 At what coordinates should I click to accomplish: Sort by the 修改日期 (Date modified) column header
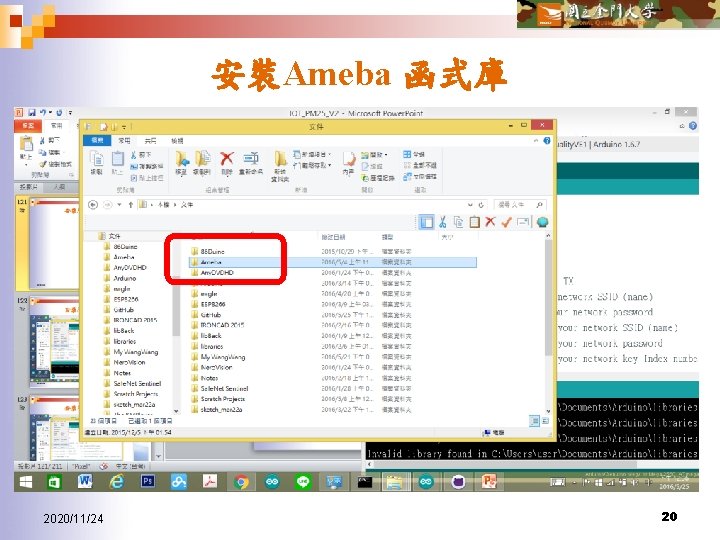click(x=333, y=237)
